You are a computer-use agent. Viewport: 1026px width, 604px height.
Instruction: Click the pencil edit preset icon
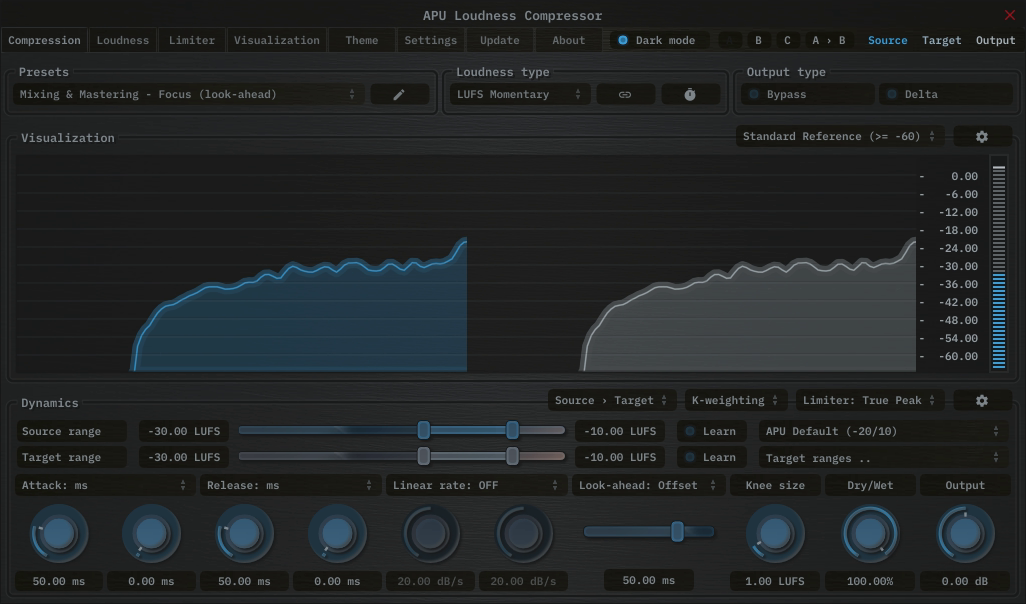tap(399, 94)
